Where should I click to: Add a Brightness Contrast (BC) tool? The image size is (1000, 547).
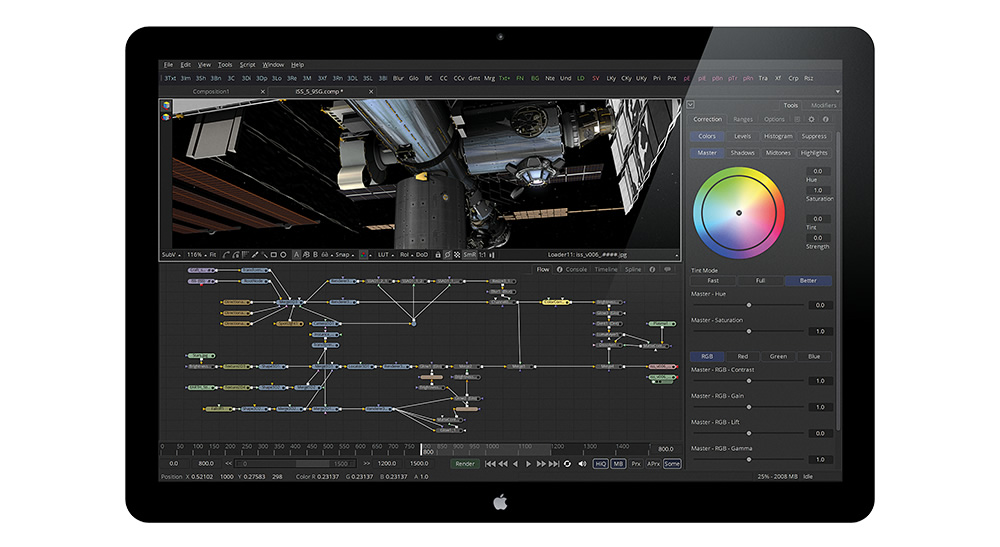(x=428, y=78)
